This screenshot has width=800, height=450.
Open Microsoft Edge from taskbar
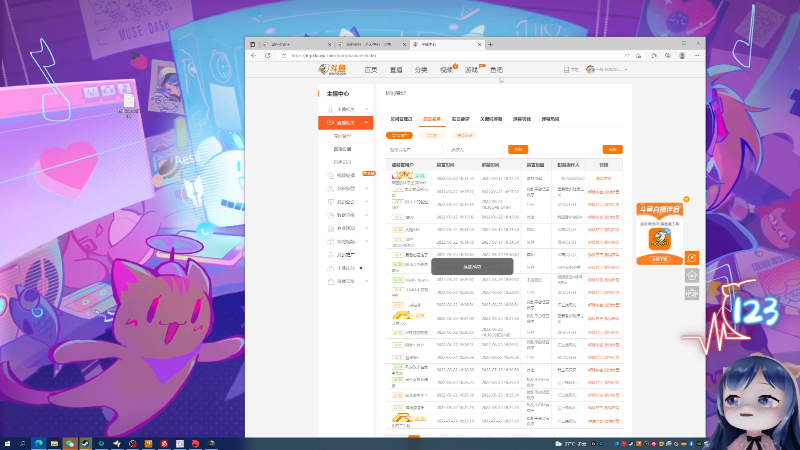pyautogui.click(x=38, y=444)
